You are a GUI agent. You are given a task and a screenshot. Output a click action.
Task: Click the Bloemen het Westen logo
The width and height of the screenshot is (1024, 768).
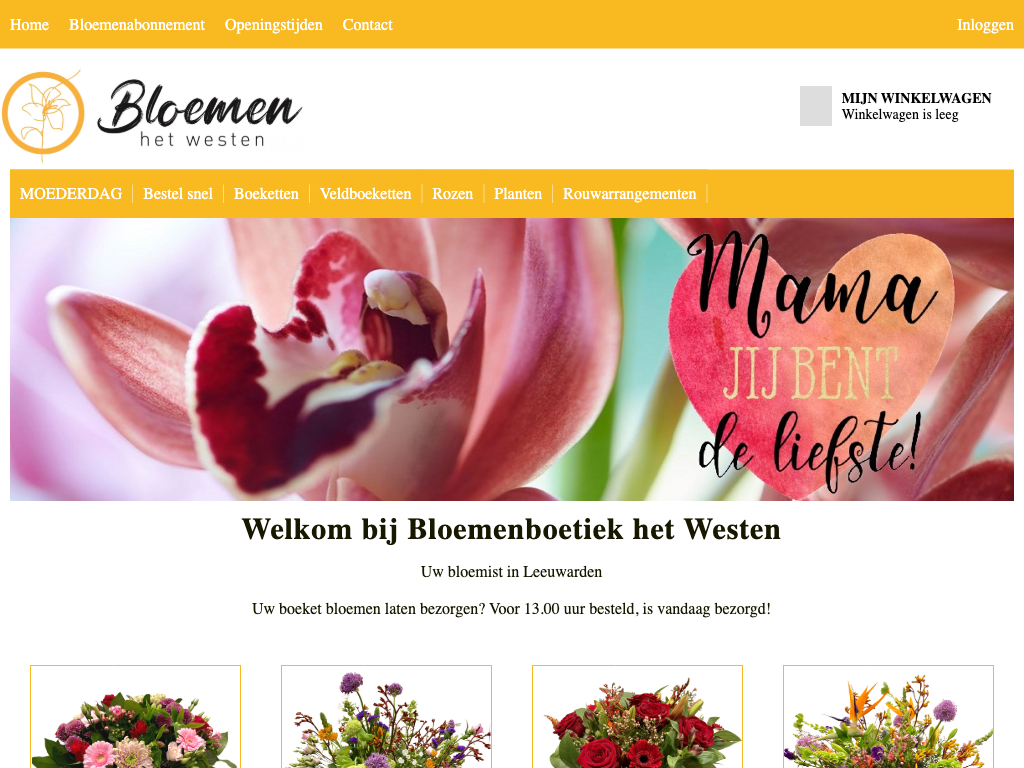(x=152, y=116)
